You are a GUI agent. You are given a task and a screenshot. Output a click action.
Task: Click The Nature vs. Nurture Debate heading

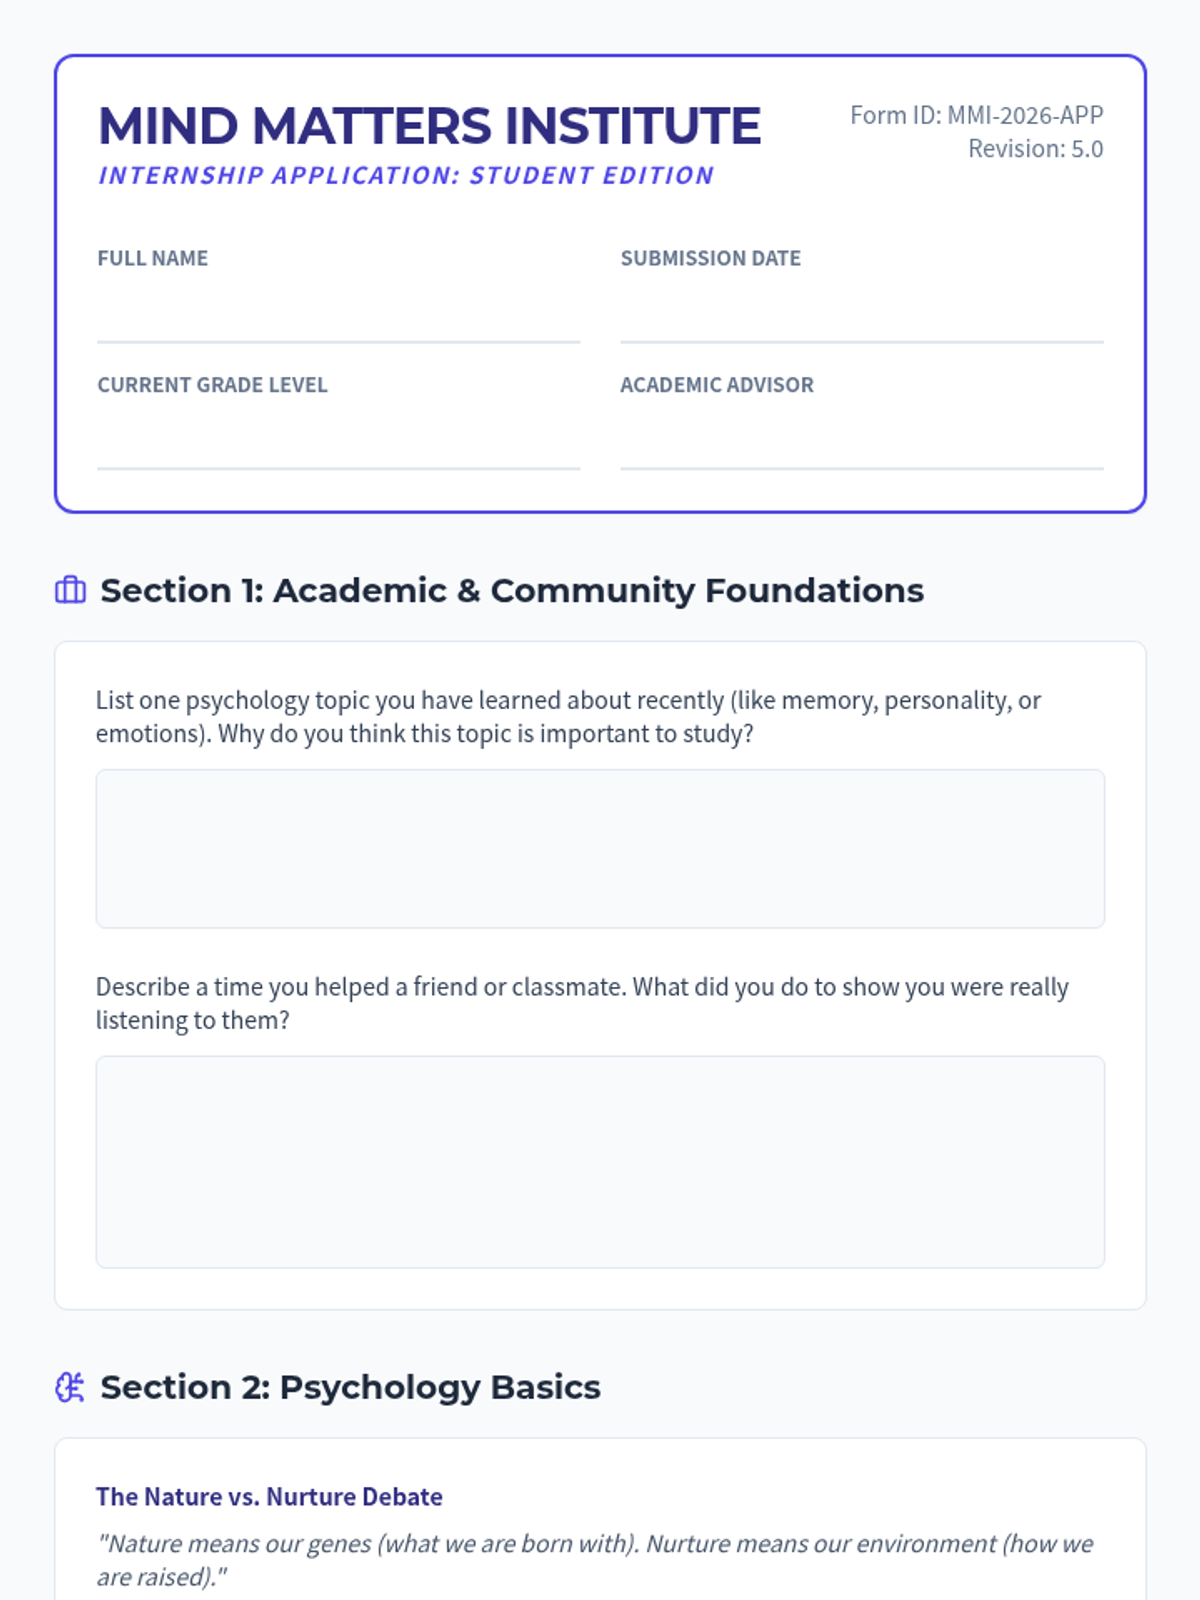tap(269, 1496)
